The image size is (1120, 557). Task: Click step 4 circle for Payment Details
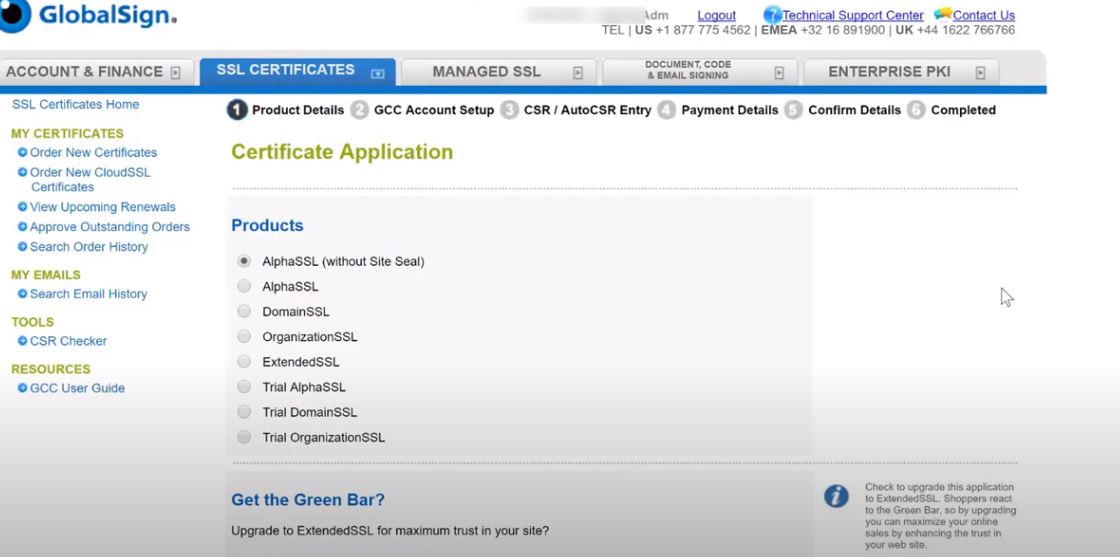click(x=666, y=110)
